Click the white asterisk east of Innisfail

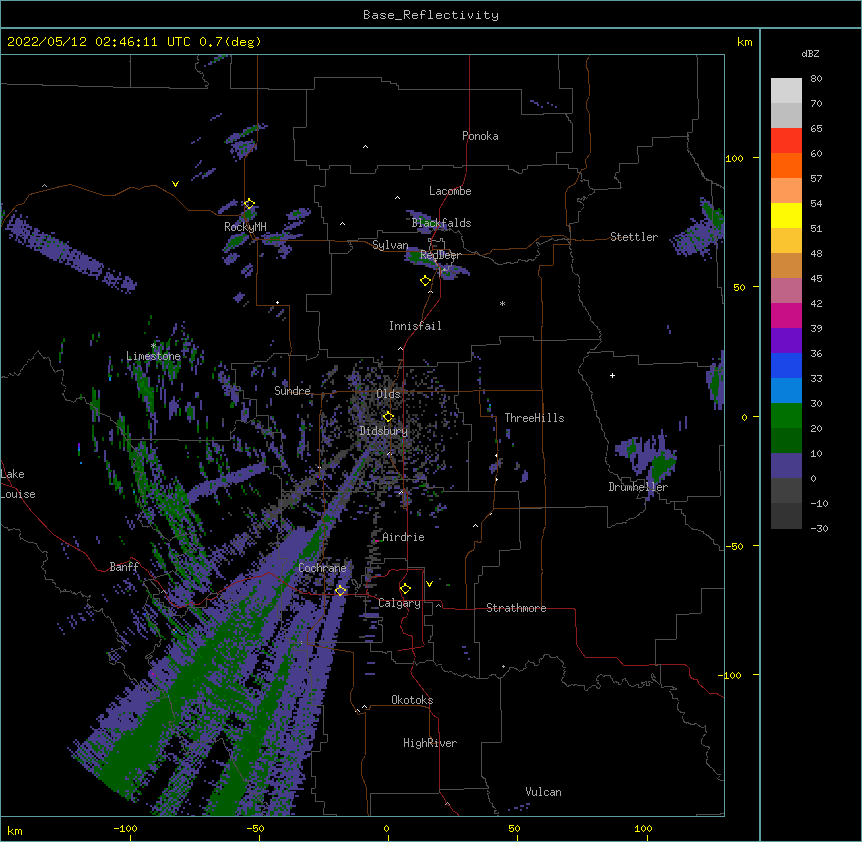coord(502,303)
